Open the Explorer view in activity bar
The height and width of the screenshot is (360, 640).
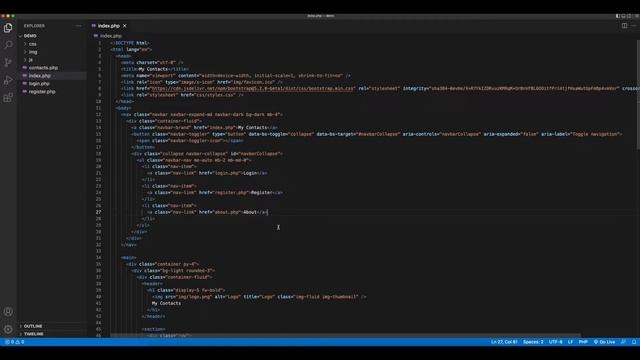pyautogui.click(x=8, y=28)
